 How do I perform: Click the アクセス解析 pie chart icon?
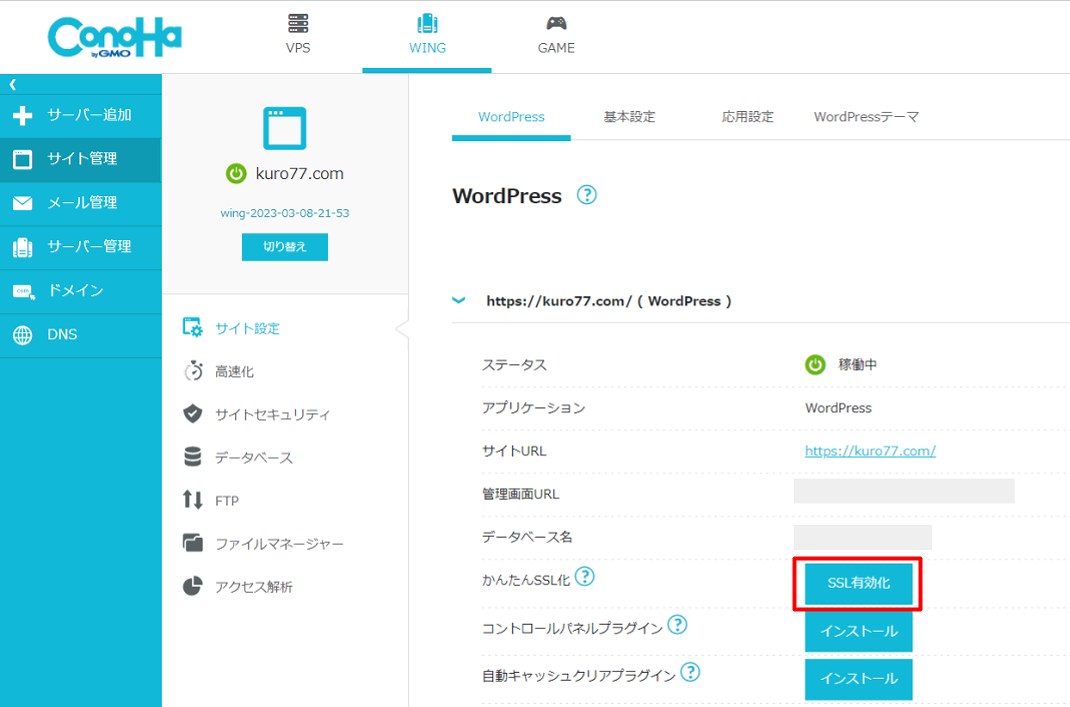coord(192,586)
